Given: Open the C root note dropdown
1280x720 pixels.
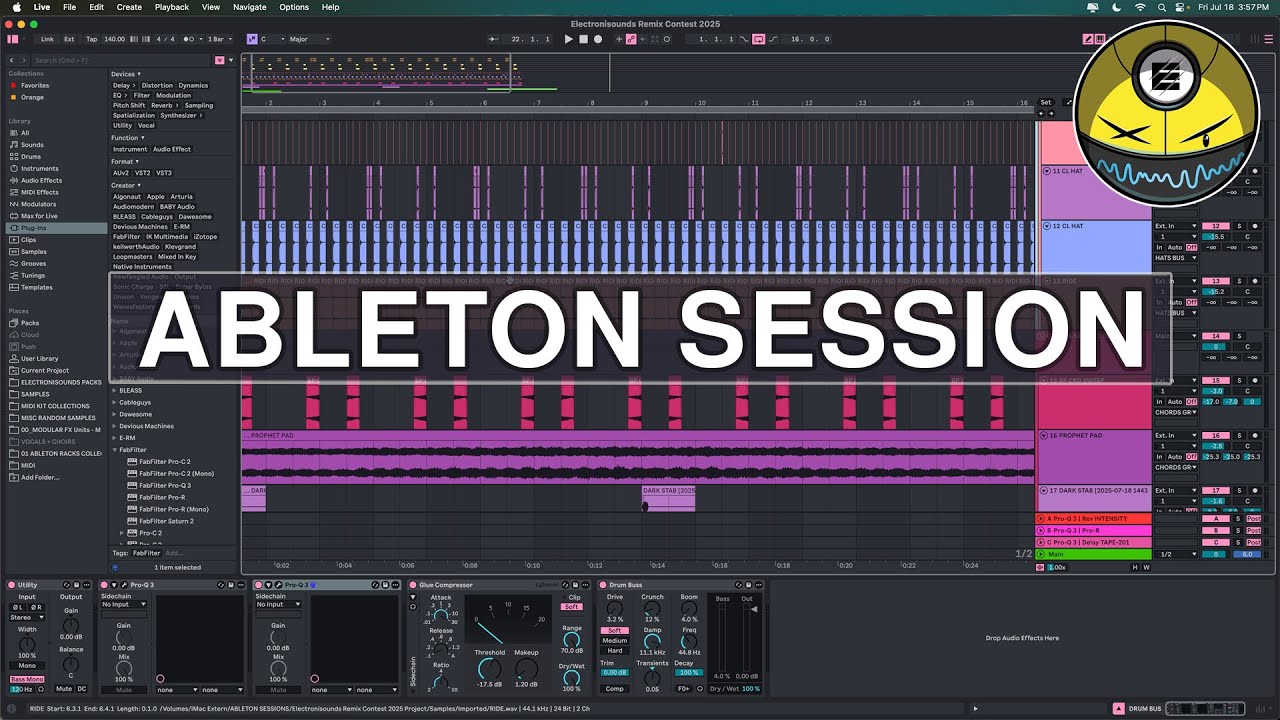Looking at the screenshot, I should 271,39.
